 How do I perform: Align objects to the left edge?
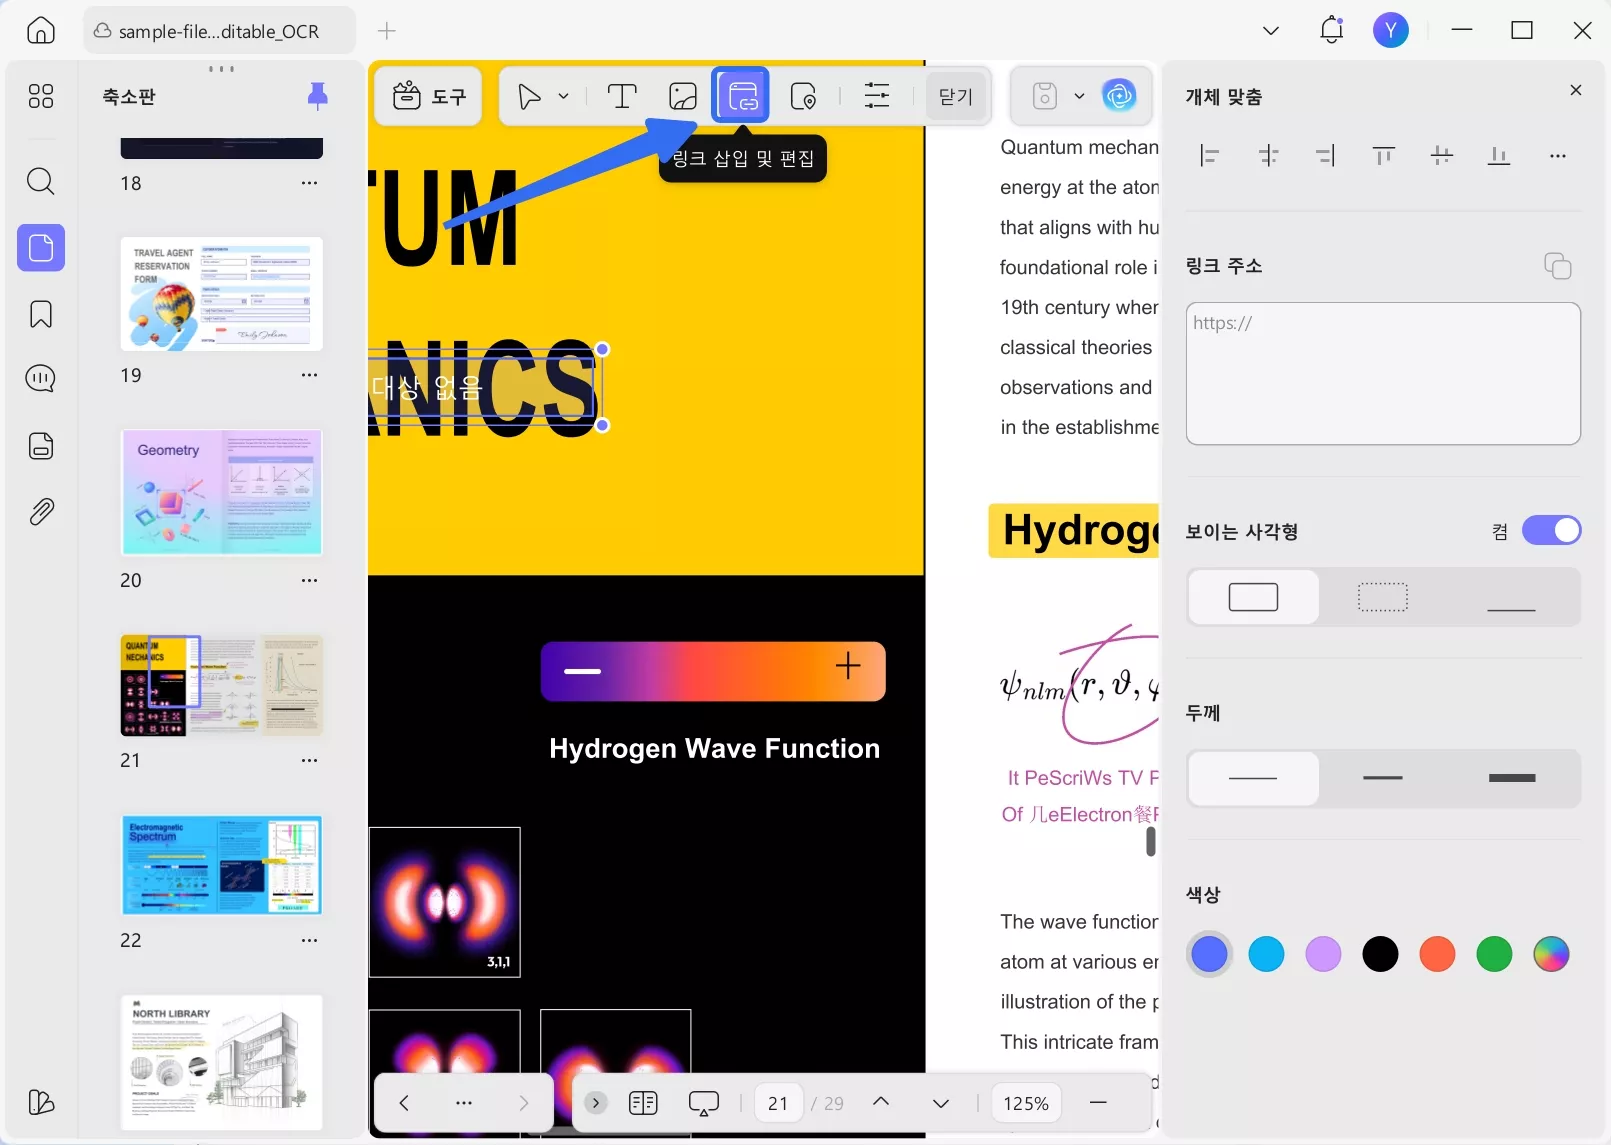pyautogui.click(x=1210, y=156)
